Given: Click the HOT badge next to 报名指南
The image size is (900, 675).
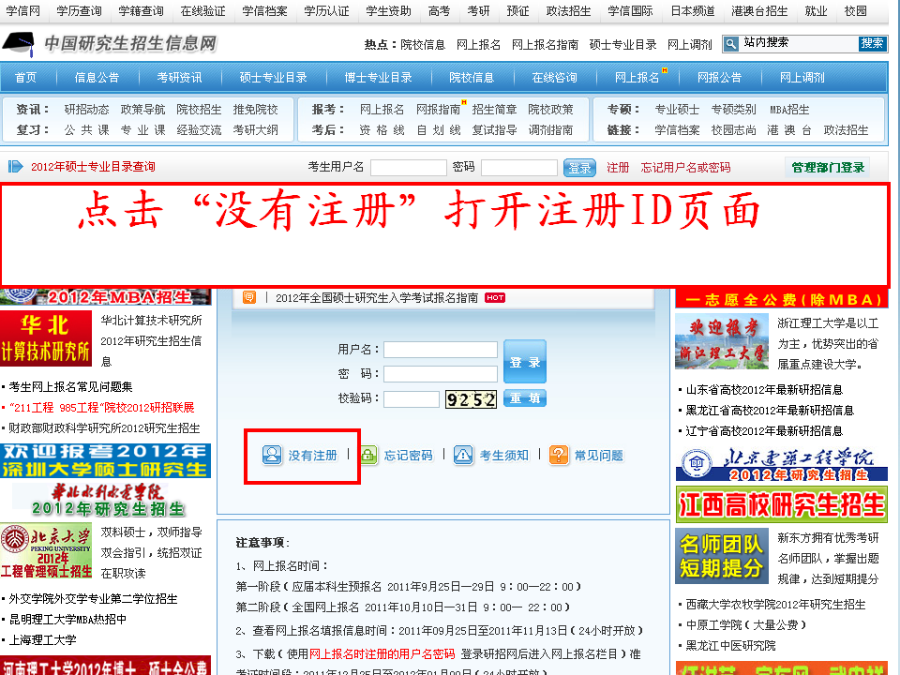Looking at the screenshot, I should click(x=495, y=297).
